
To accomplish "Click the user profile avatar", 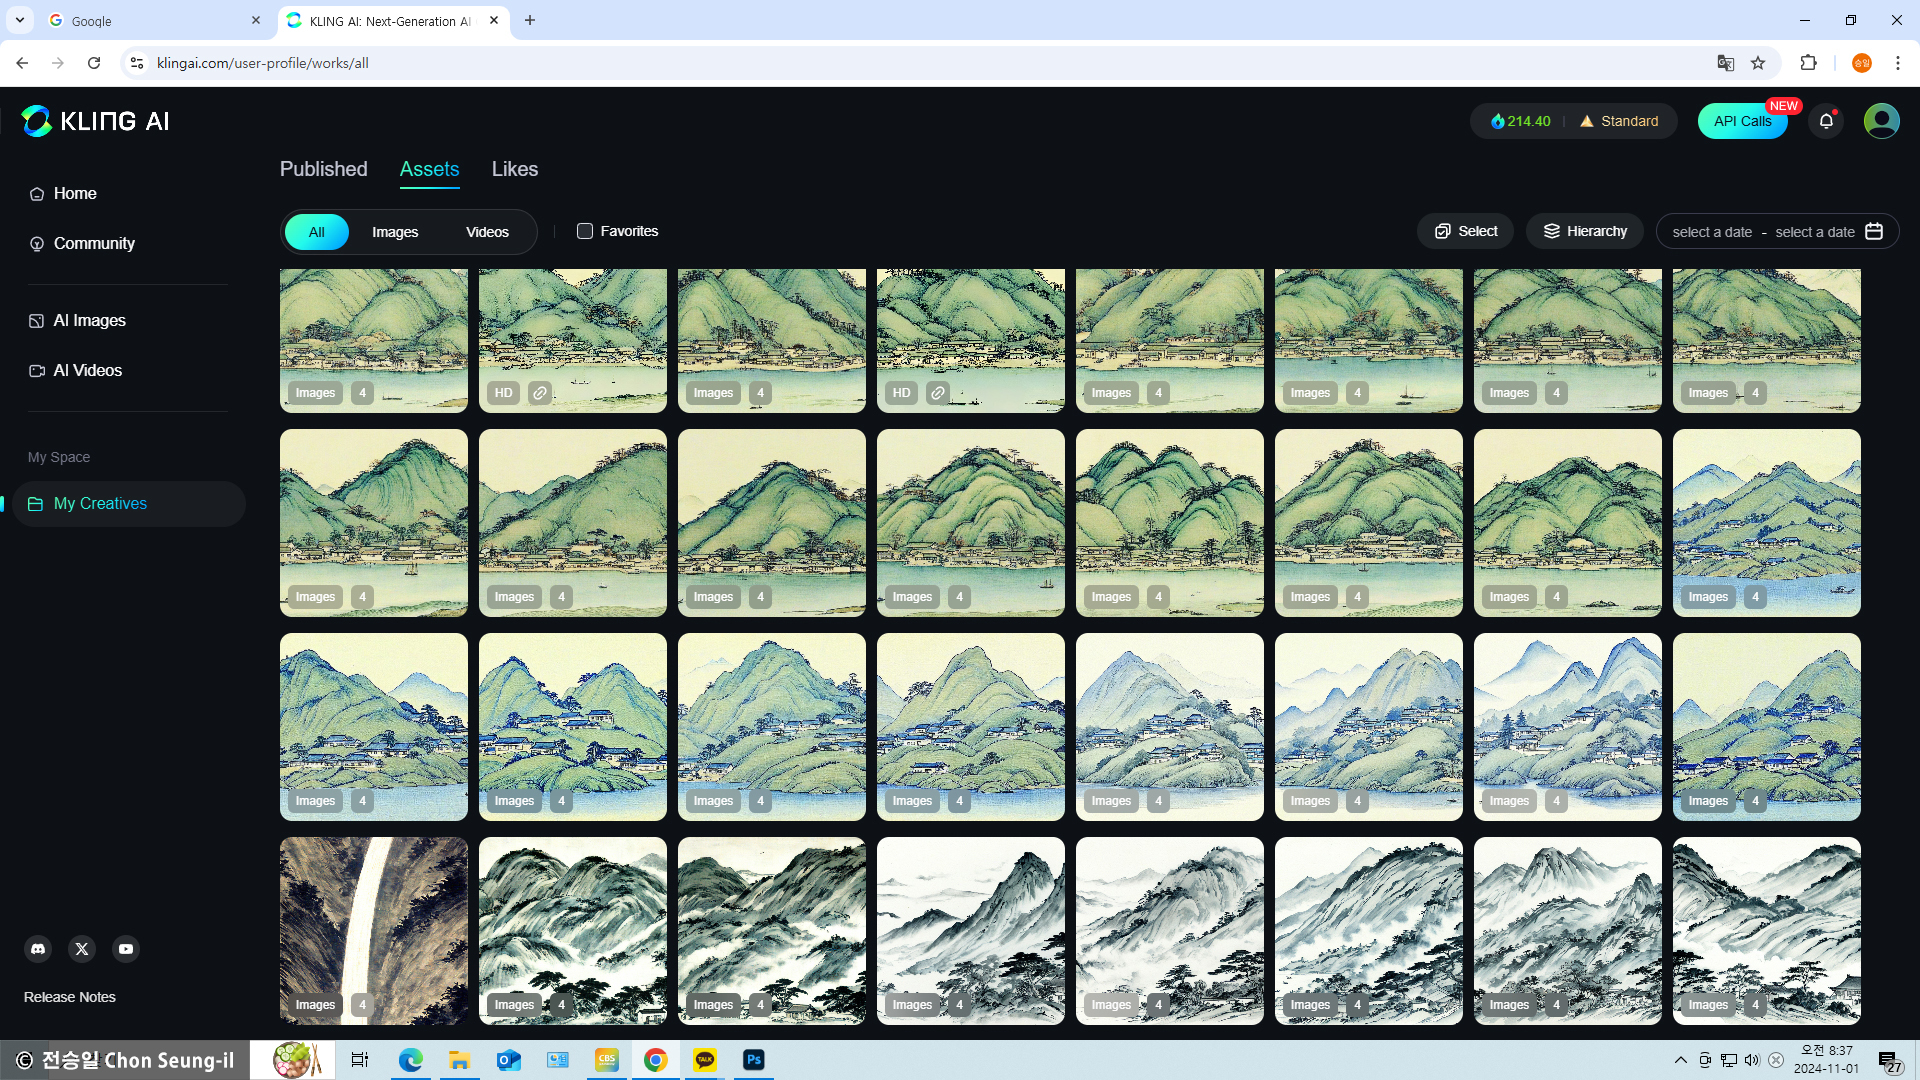I will [1881, 121].
